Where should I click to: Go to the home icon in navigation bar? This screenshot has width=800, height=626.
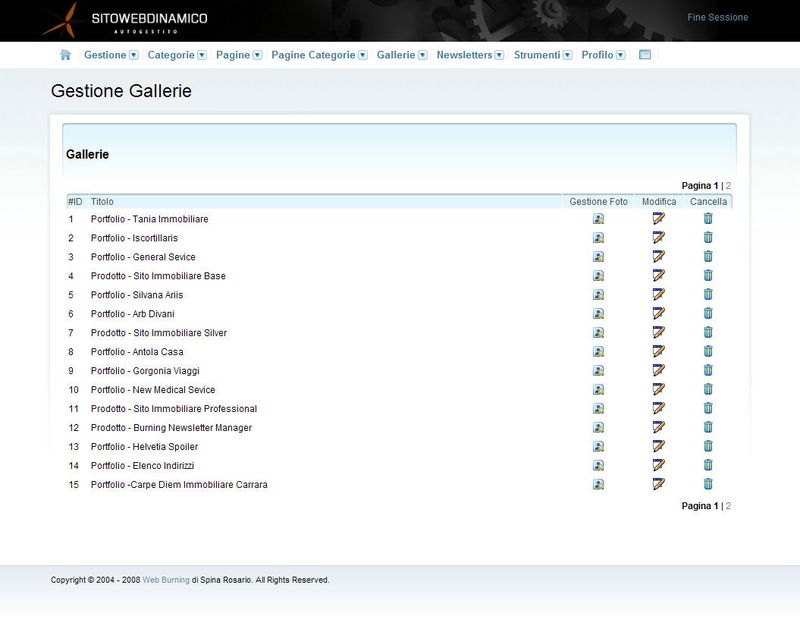(x=65, y=55)
